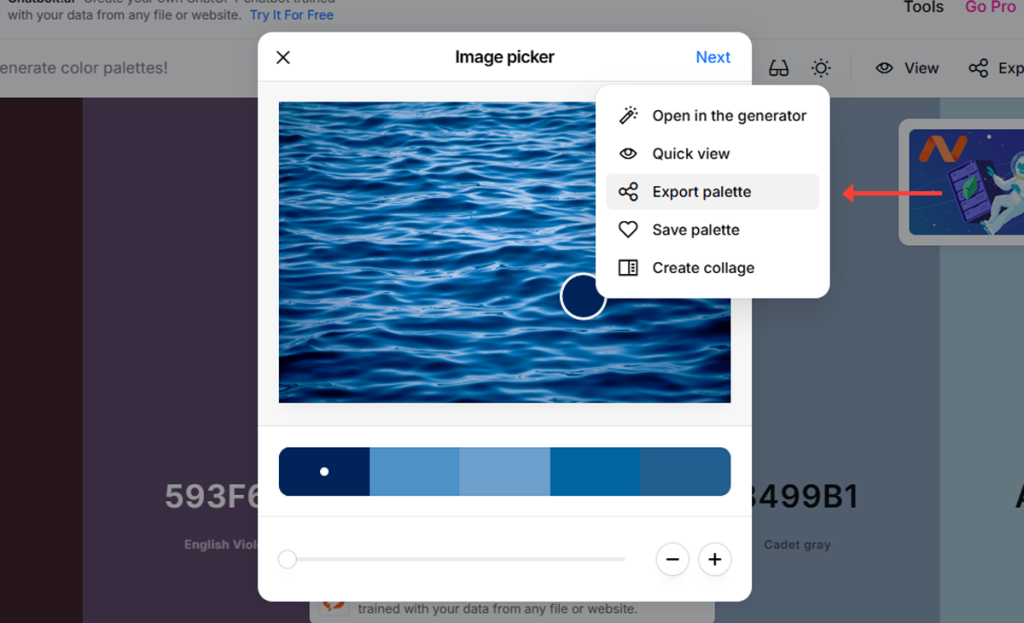Click the Go Pro link
The width and height of the screenshot is (1024, 623).
(x=990, y=8)
